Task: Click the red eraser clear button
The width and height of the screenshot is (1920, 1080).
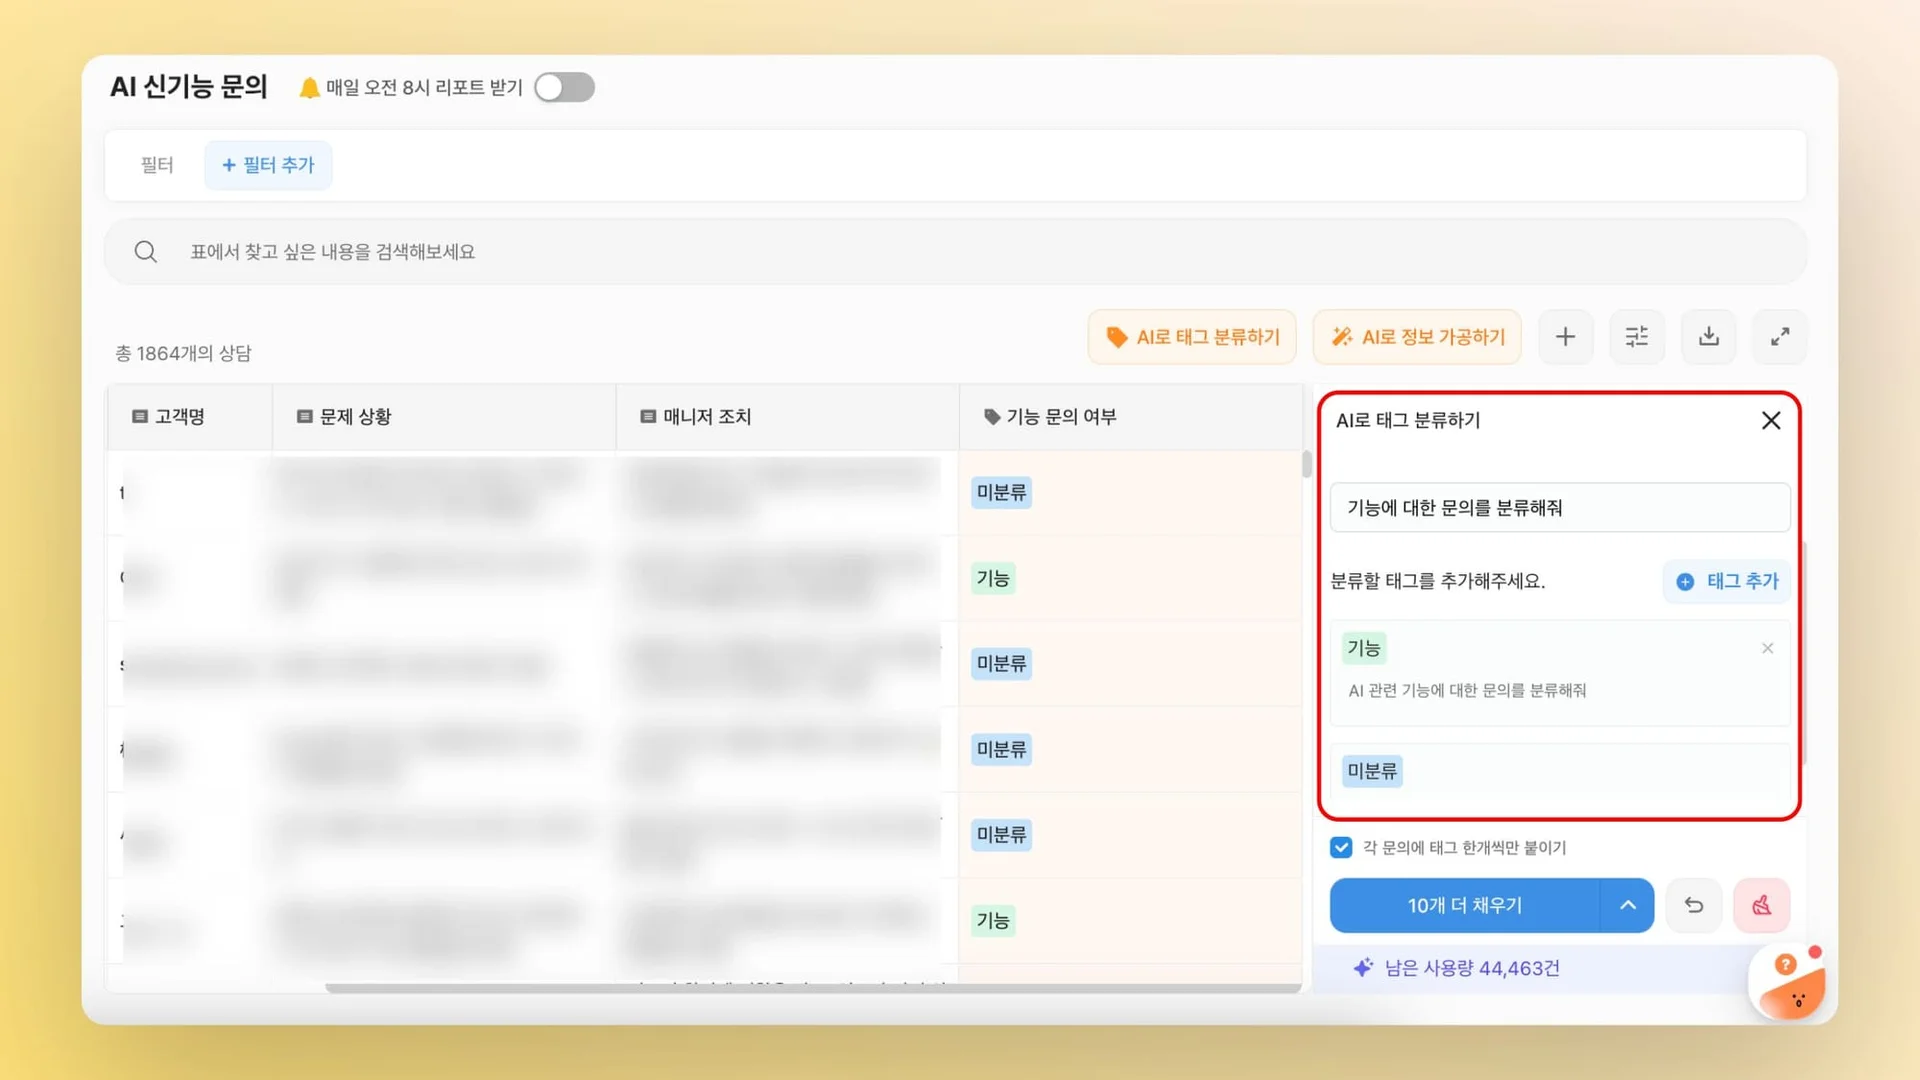Action: click(1762, 905)
